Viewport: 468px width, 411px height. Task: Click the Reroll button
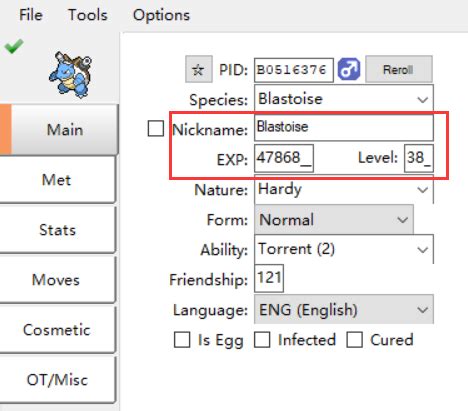[x=399, y=69]
